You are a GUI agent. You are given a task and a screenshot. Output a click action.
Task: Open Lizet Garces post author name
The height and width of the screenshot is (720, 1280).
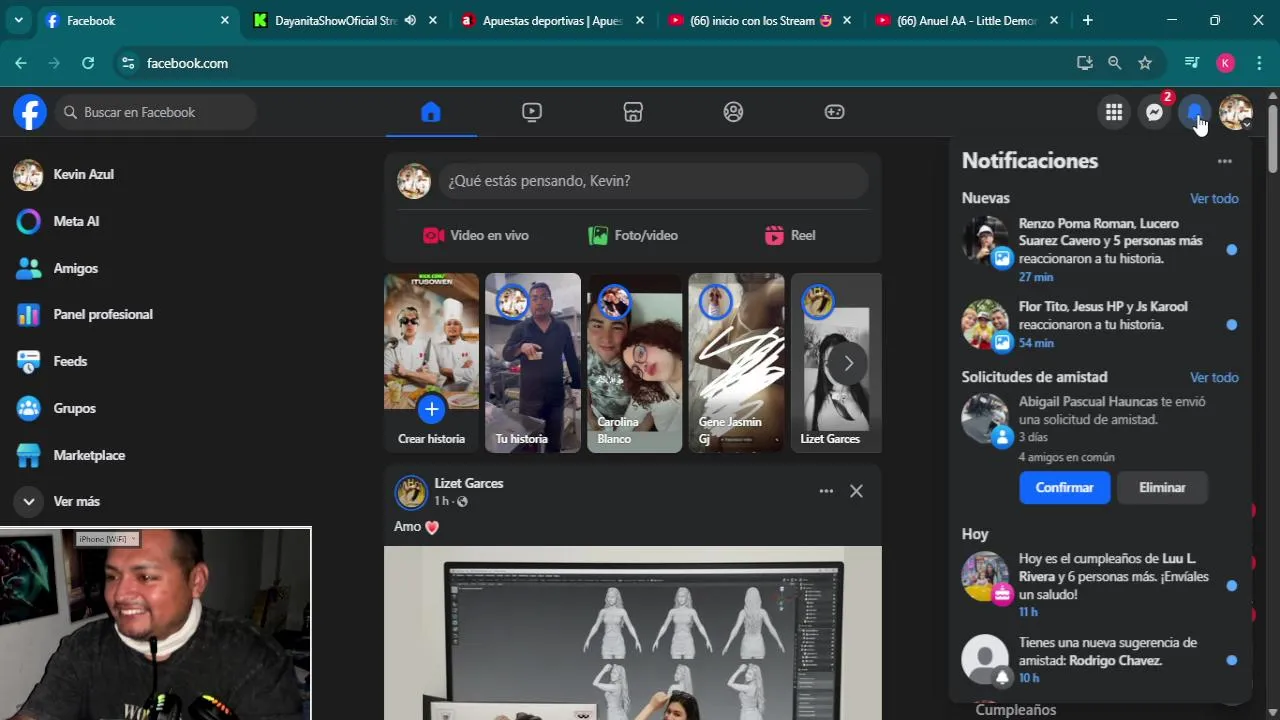point(468,483)
